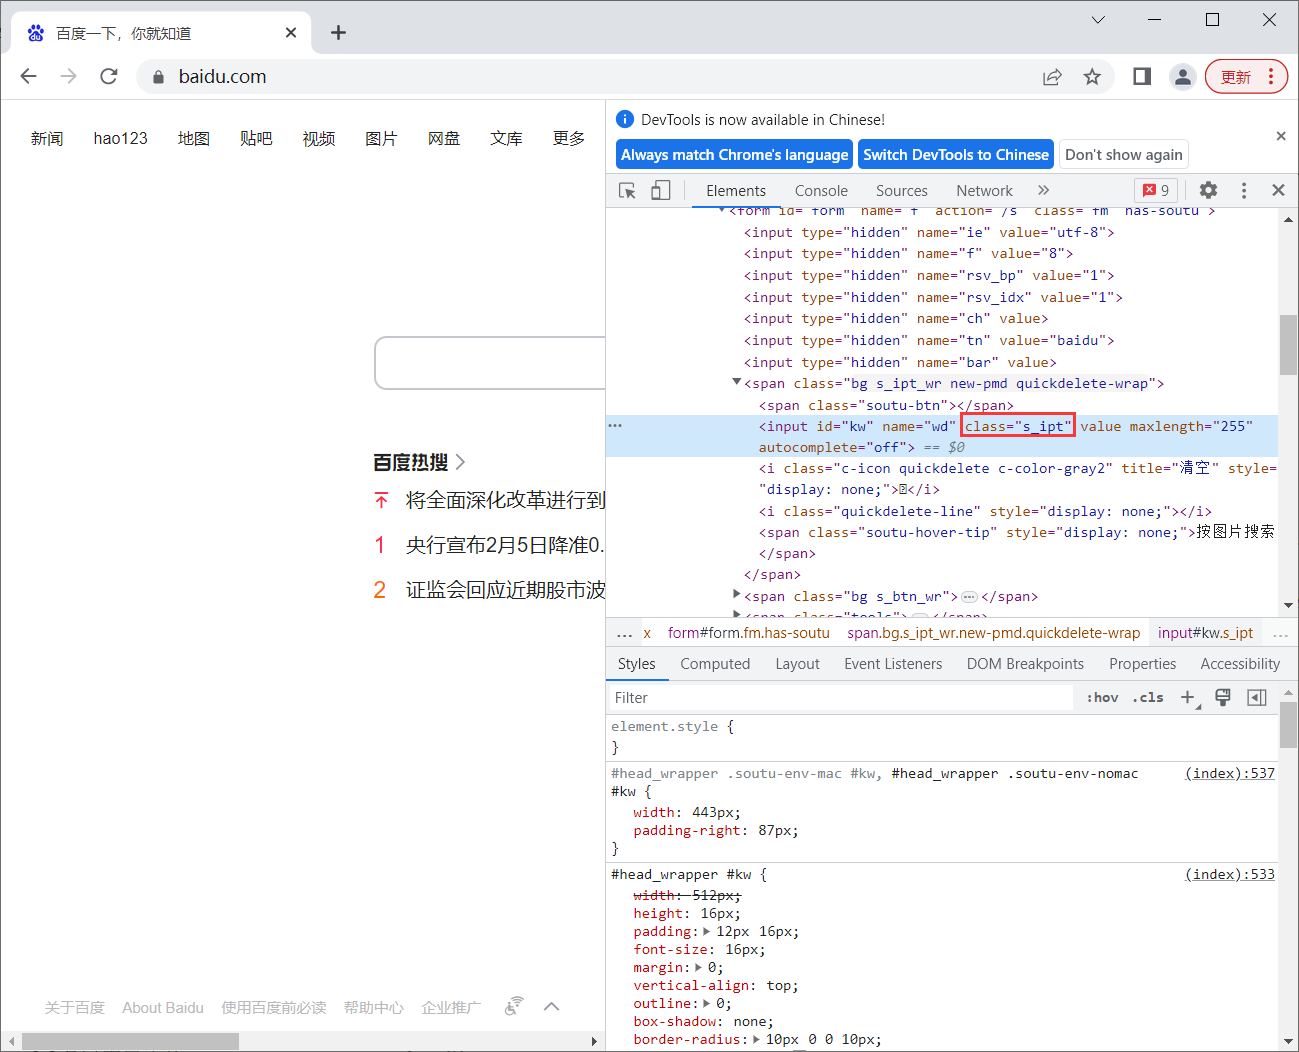Open DevTools settings gear
Image resolution: width=1299 pixels, height=1052 pixels.
point(1208,190)
